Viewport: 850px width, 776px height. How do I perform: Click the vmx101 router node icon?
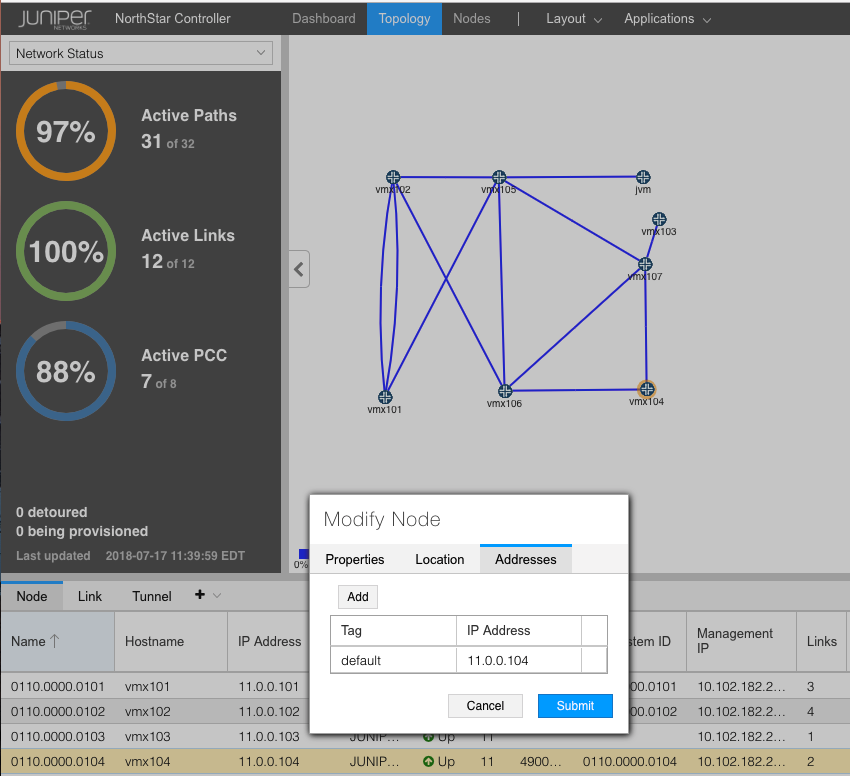click(385, 397)
